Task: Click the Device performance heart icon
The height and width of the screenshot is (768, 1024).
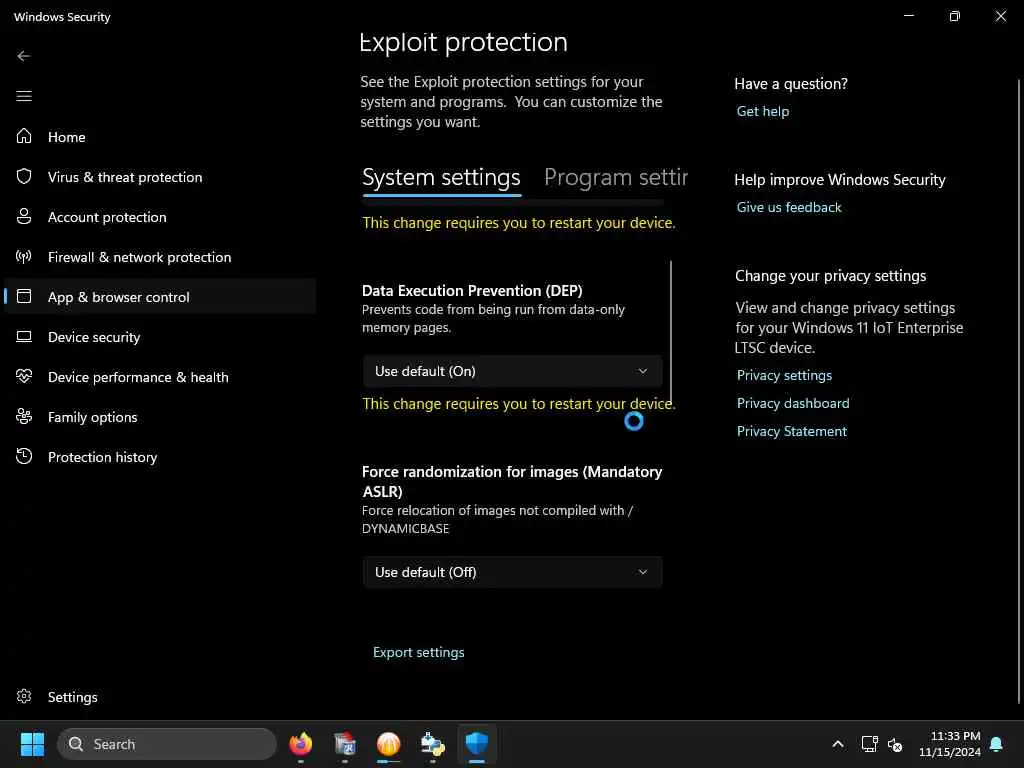Action: pos(24,376)
